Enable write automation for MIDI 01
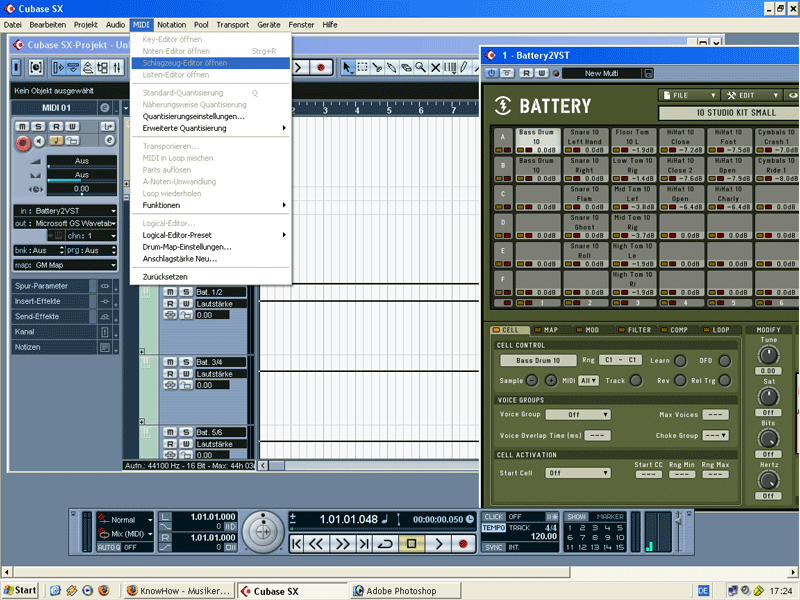This screenshot has width=800, height=600. tap(72, 127)
